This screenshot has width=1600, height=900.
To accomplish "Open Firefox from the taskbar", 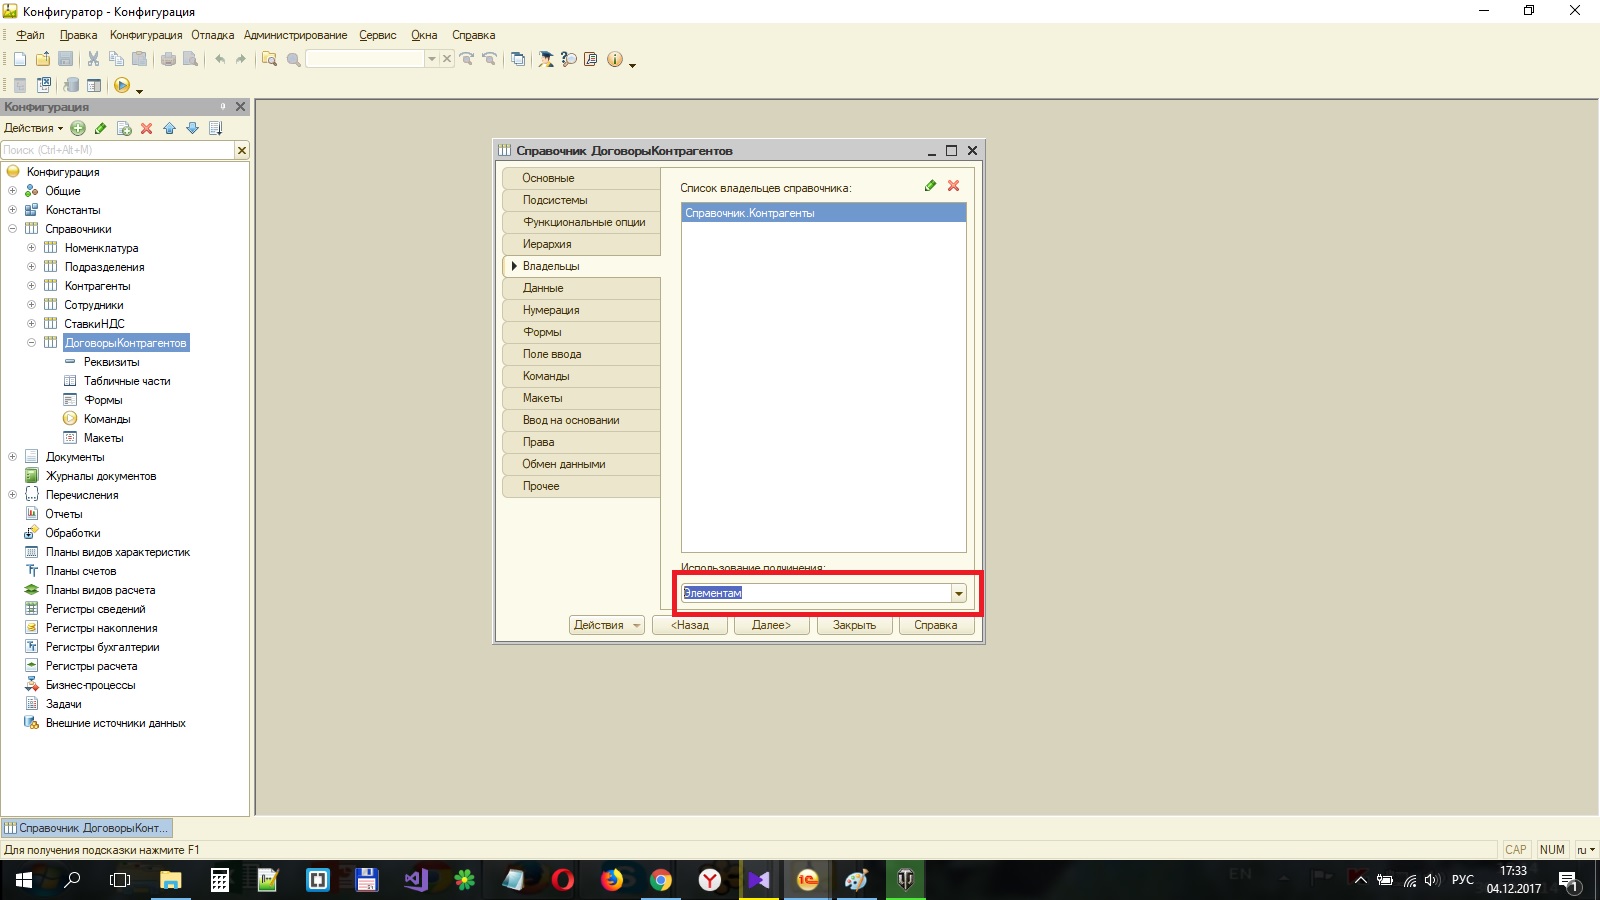I will pyautogui.click(x=612, y=880).
